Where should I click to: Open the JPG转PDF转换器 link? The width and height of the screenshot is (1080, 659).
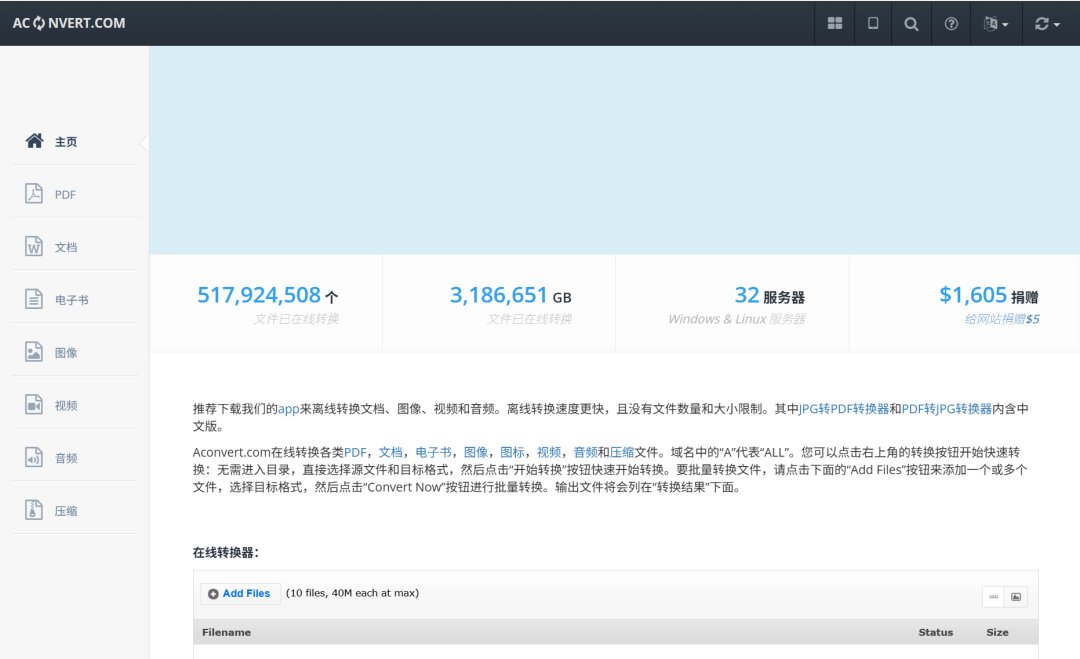point(844,409)
